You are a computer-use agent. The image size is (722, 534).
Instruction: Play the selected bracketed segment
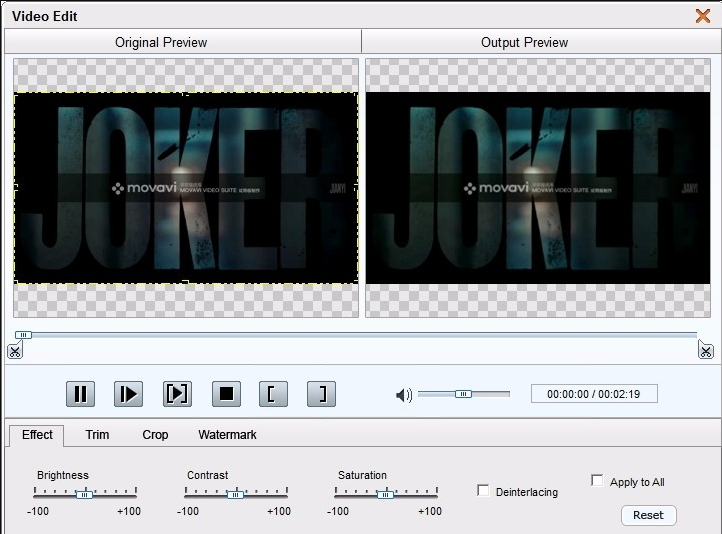[177, 394]
